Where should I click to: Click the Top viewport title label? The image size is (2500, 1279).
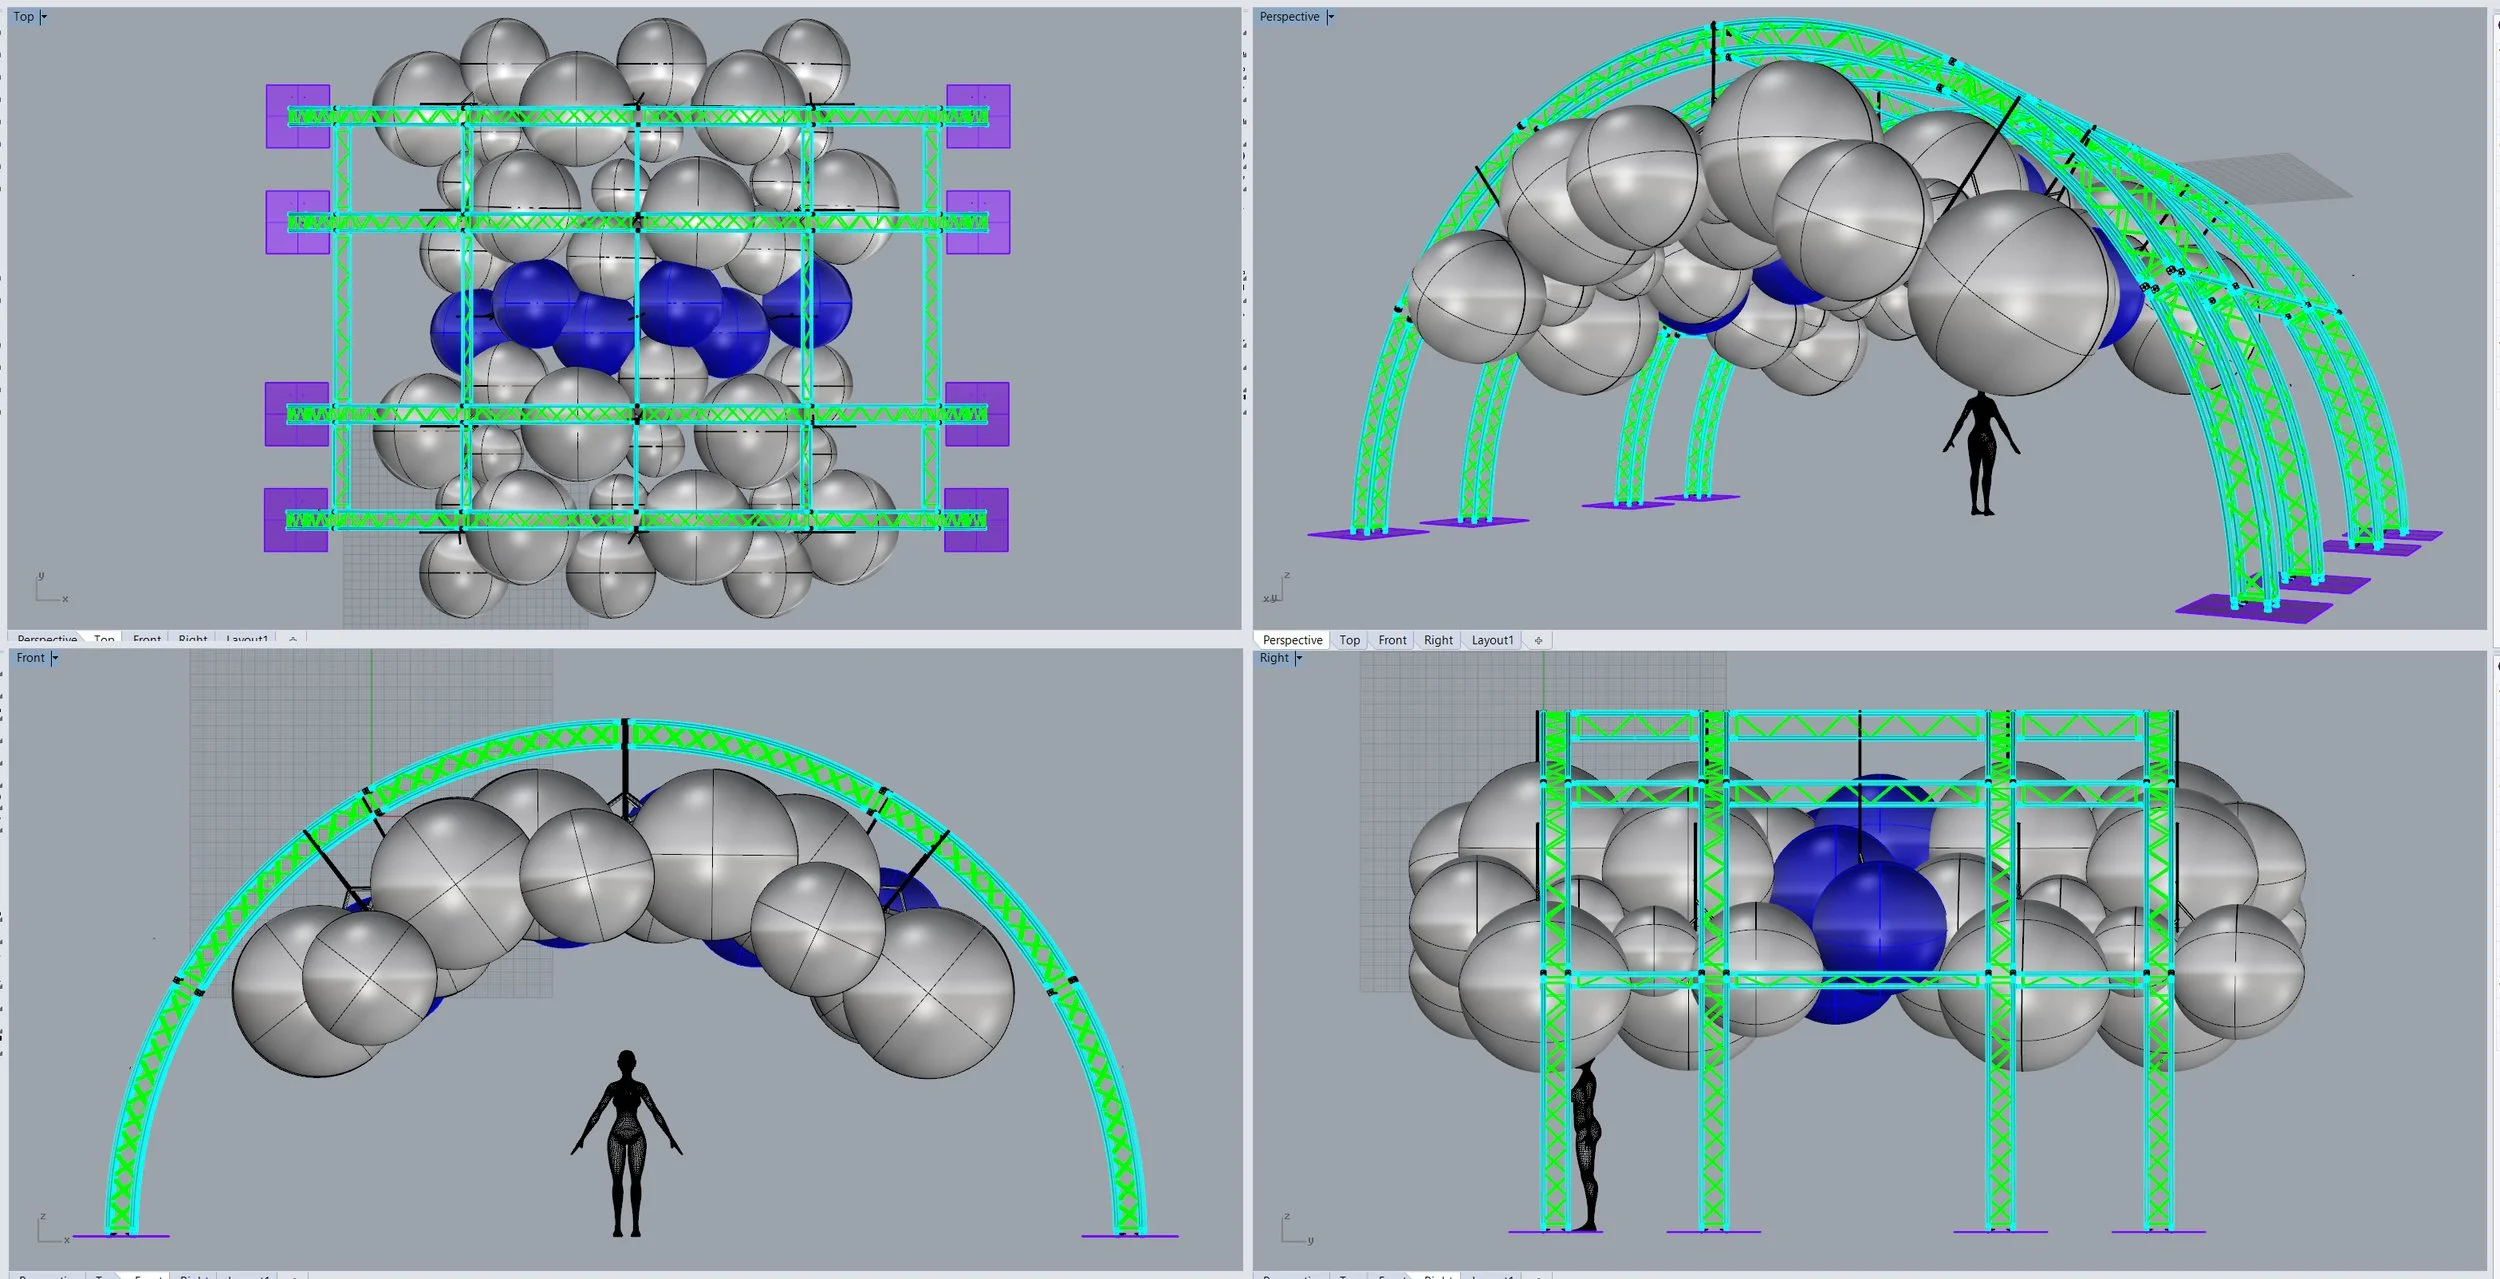[x=24, y=17]
